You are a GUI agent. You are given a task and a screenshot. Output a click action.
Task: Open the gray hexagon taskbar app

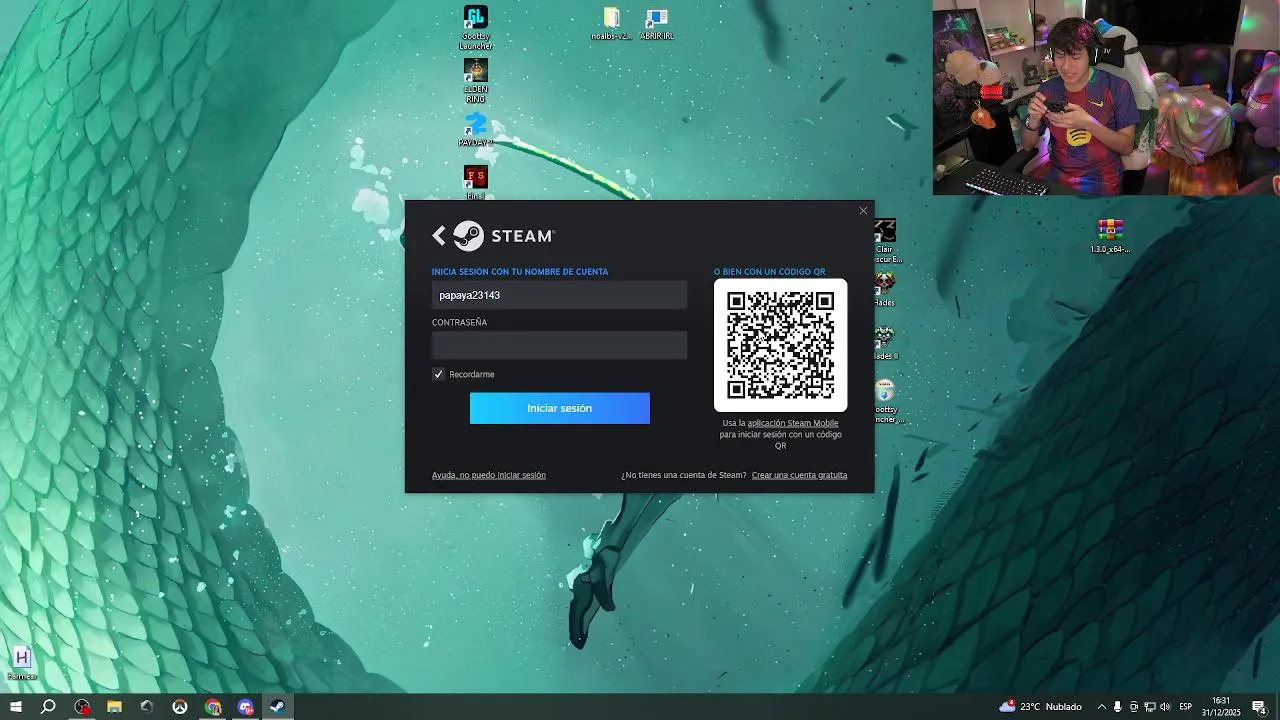click(x=147, y=707)
